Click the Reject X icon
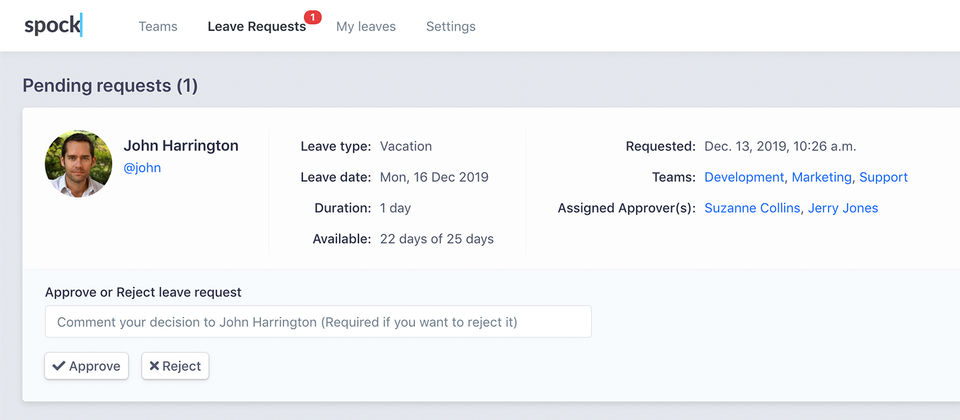 (154, 366)
